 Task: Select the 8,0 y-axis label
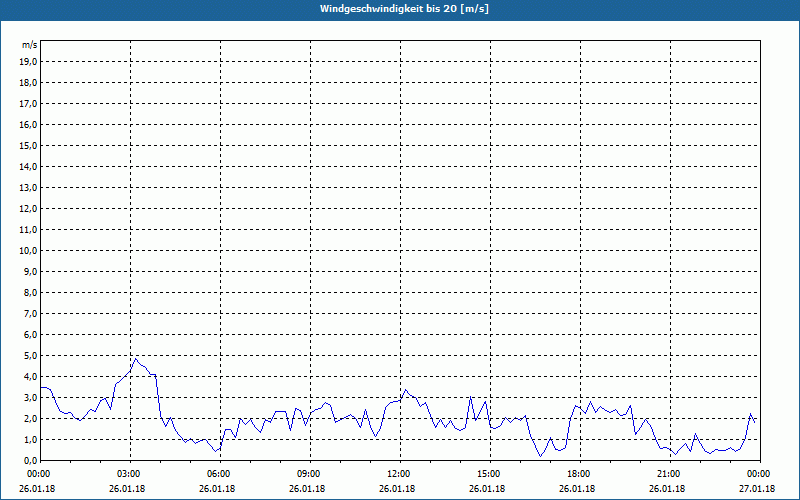coord(31,292)
